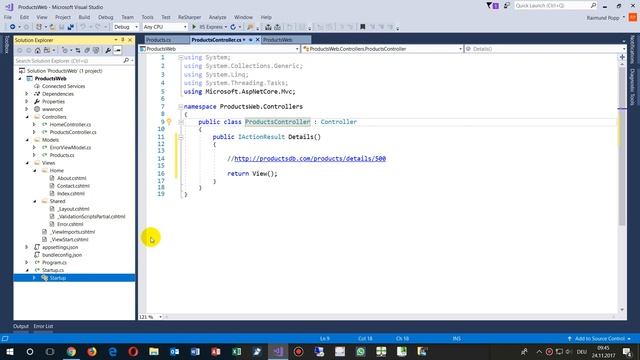Image resolution: width=640 pixels, height=360 pixels.
Task: Open ProductsWeb.Controllers.ProductsController class dropdown
Action: pos(383,49)
